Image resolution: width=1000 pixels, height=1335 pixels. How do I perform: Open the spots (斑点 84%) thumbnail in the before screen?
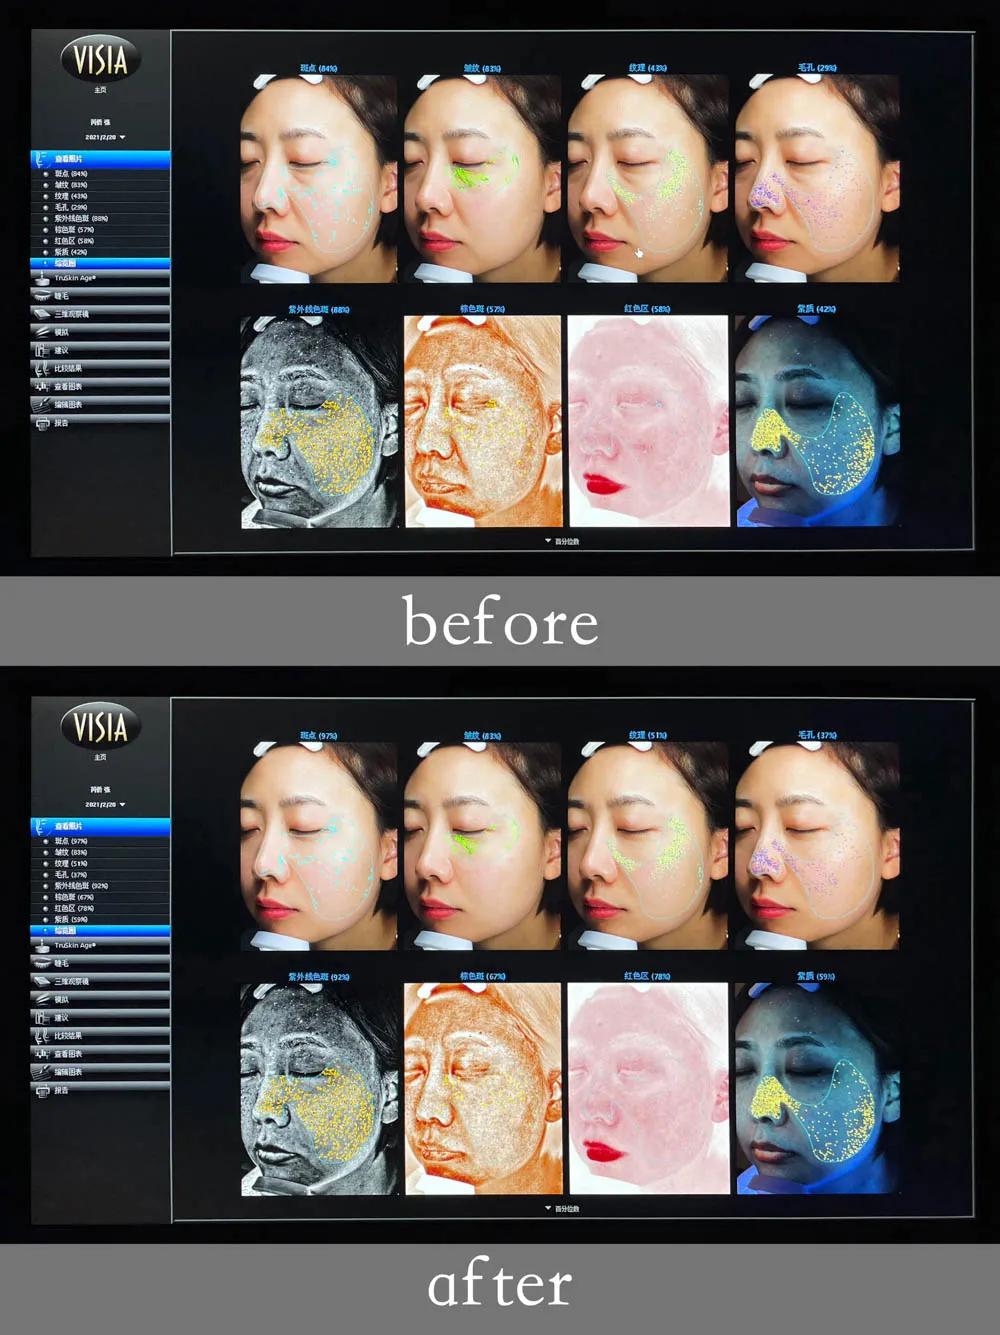pyautogui.click(x=319, y=178)
